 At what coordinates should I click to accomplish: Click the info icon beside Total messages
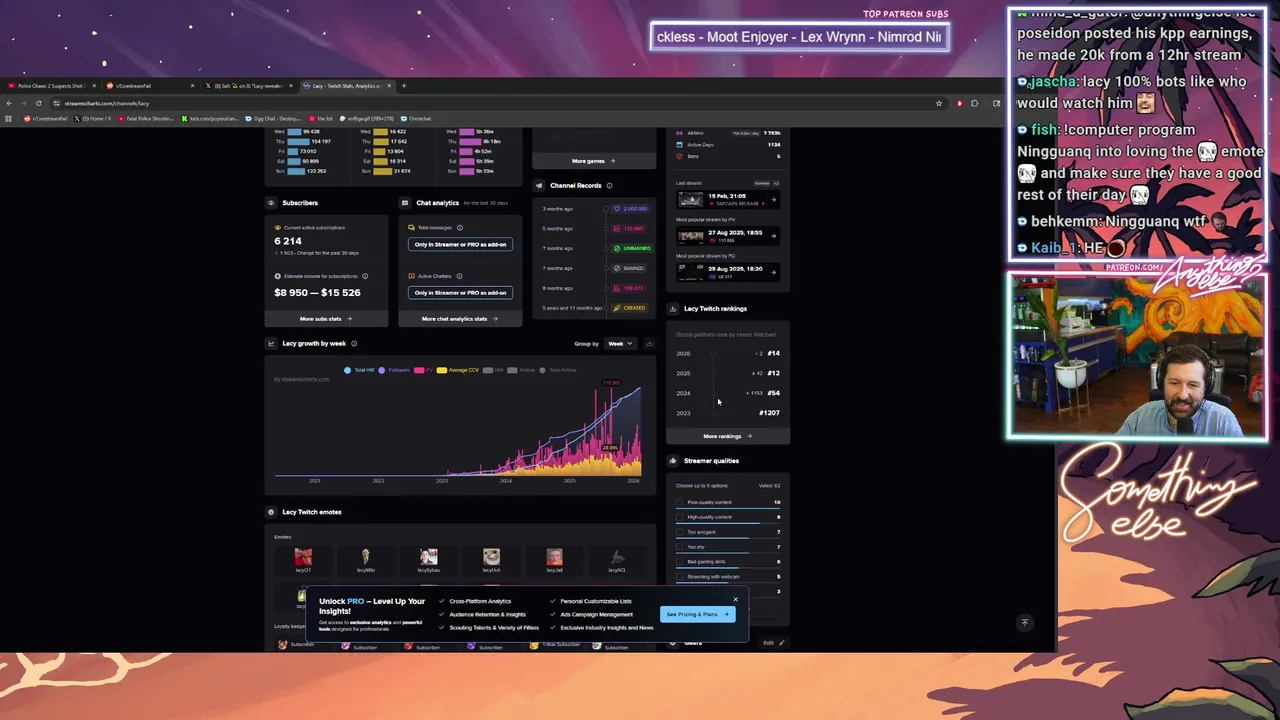pos(460,228)
